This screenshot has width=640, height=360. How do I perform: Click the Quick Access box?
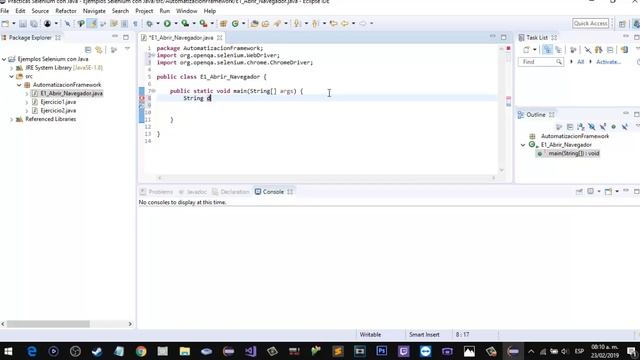(590, 24)
